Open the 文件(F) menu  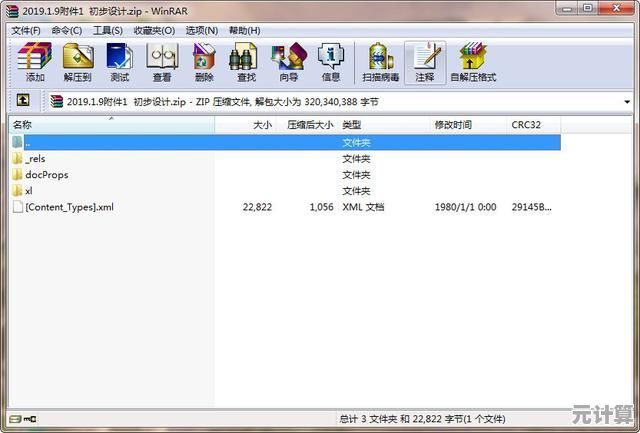[x=25, y=30]
